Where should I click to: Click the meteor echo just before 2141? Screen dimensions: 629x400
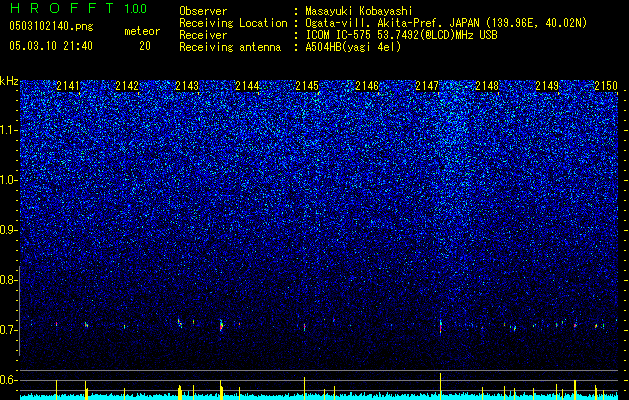point(57,324)
